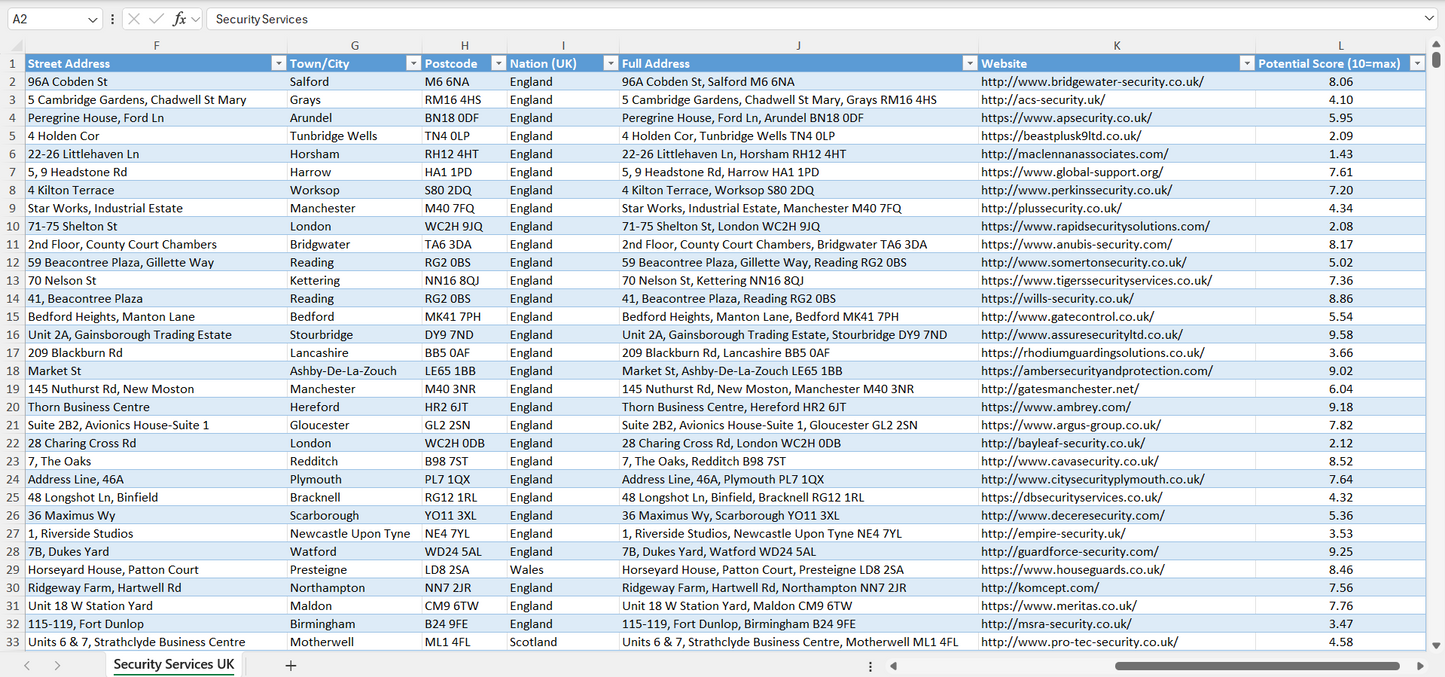The image size is (1445, 677).
Task: Add a new worksheet with plus button
Action: pos(290,665)
